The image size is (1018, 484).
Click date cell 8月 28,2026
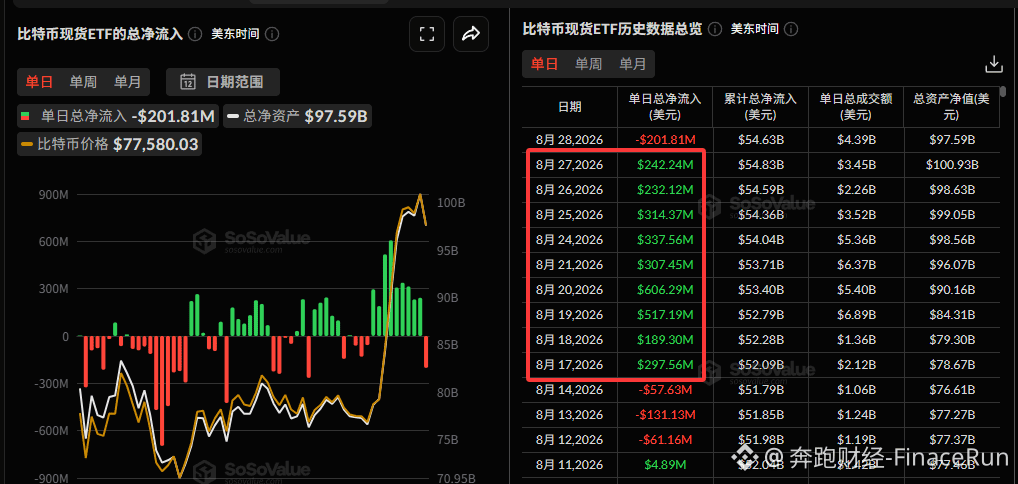click(570, 140)
